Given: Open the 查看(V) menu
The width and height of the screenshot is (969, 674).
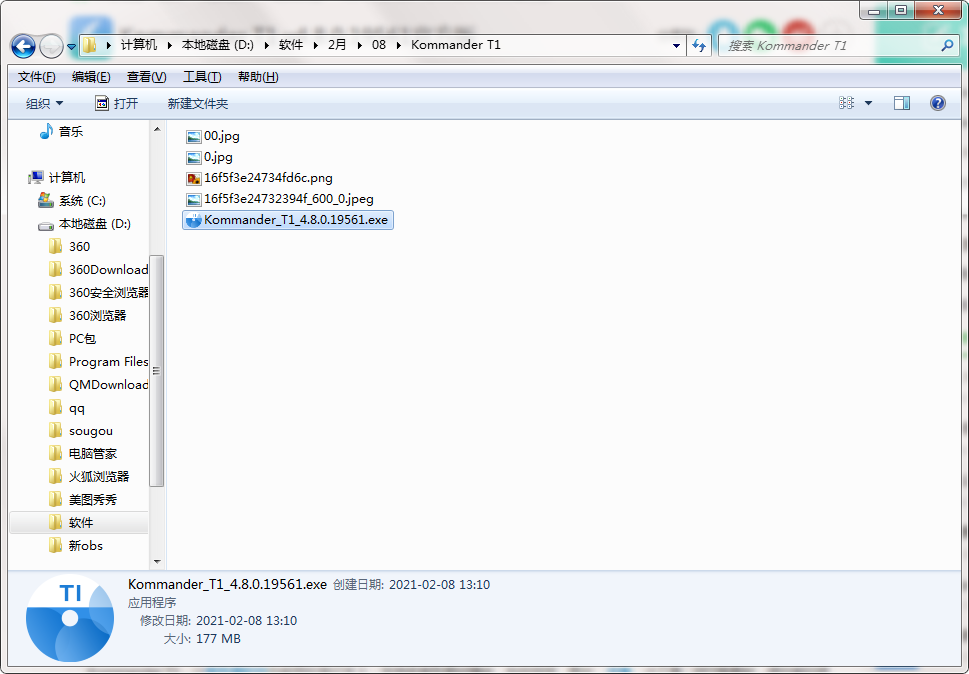Looking at the screenshot, I should point(146,77).
